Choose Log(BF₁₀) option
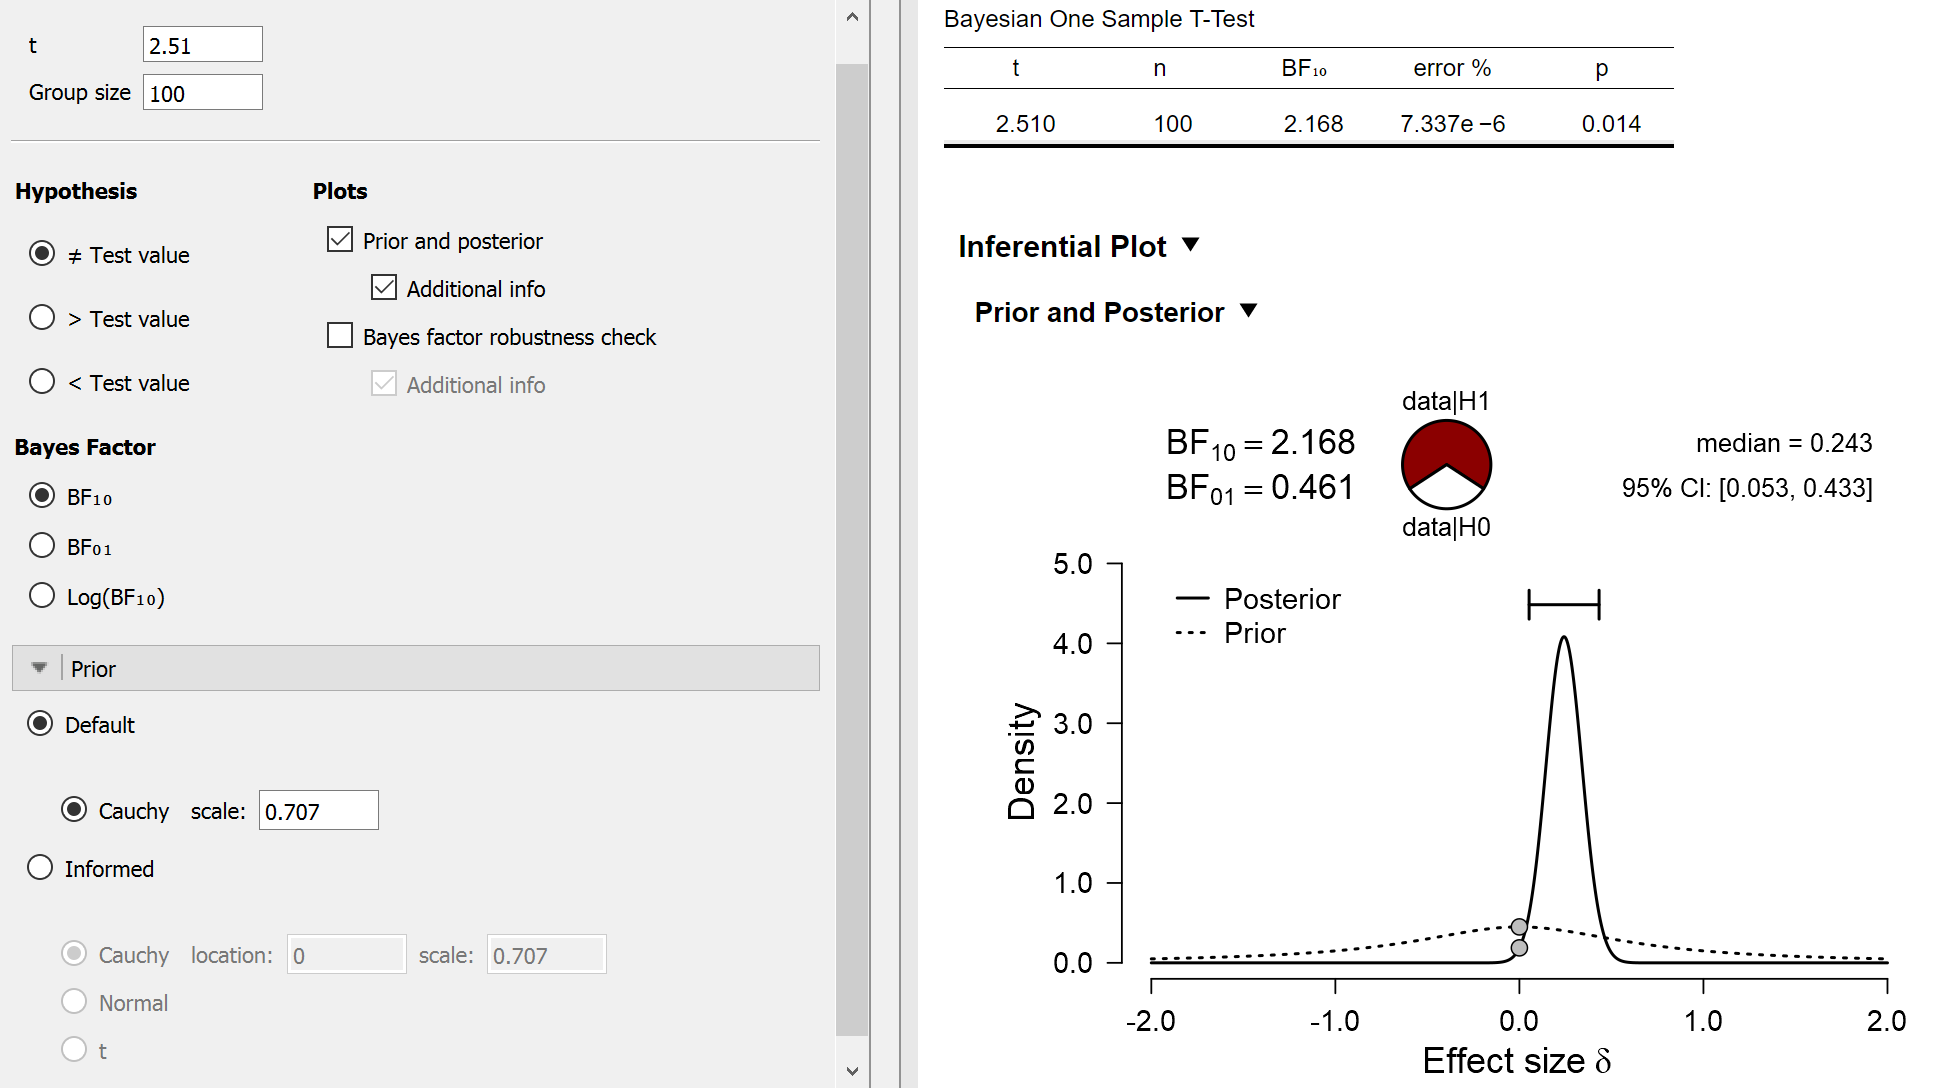 tap(42, 596)
